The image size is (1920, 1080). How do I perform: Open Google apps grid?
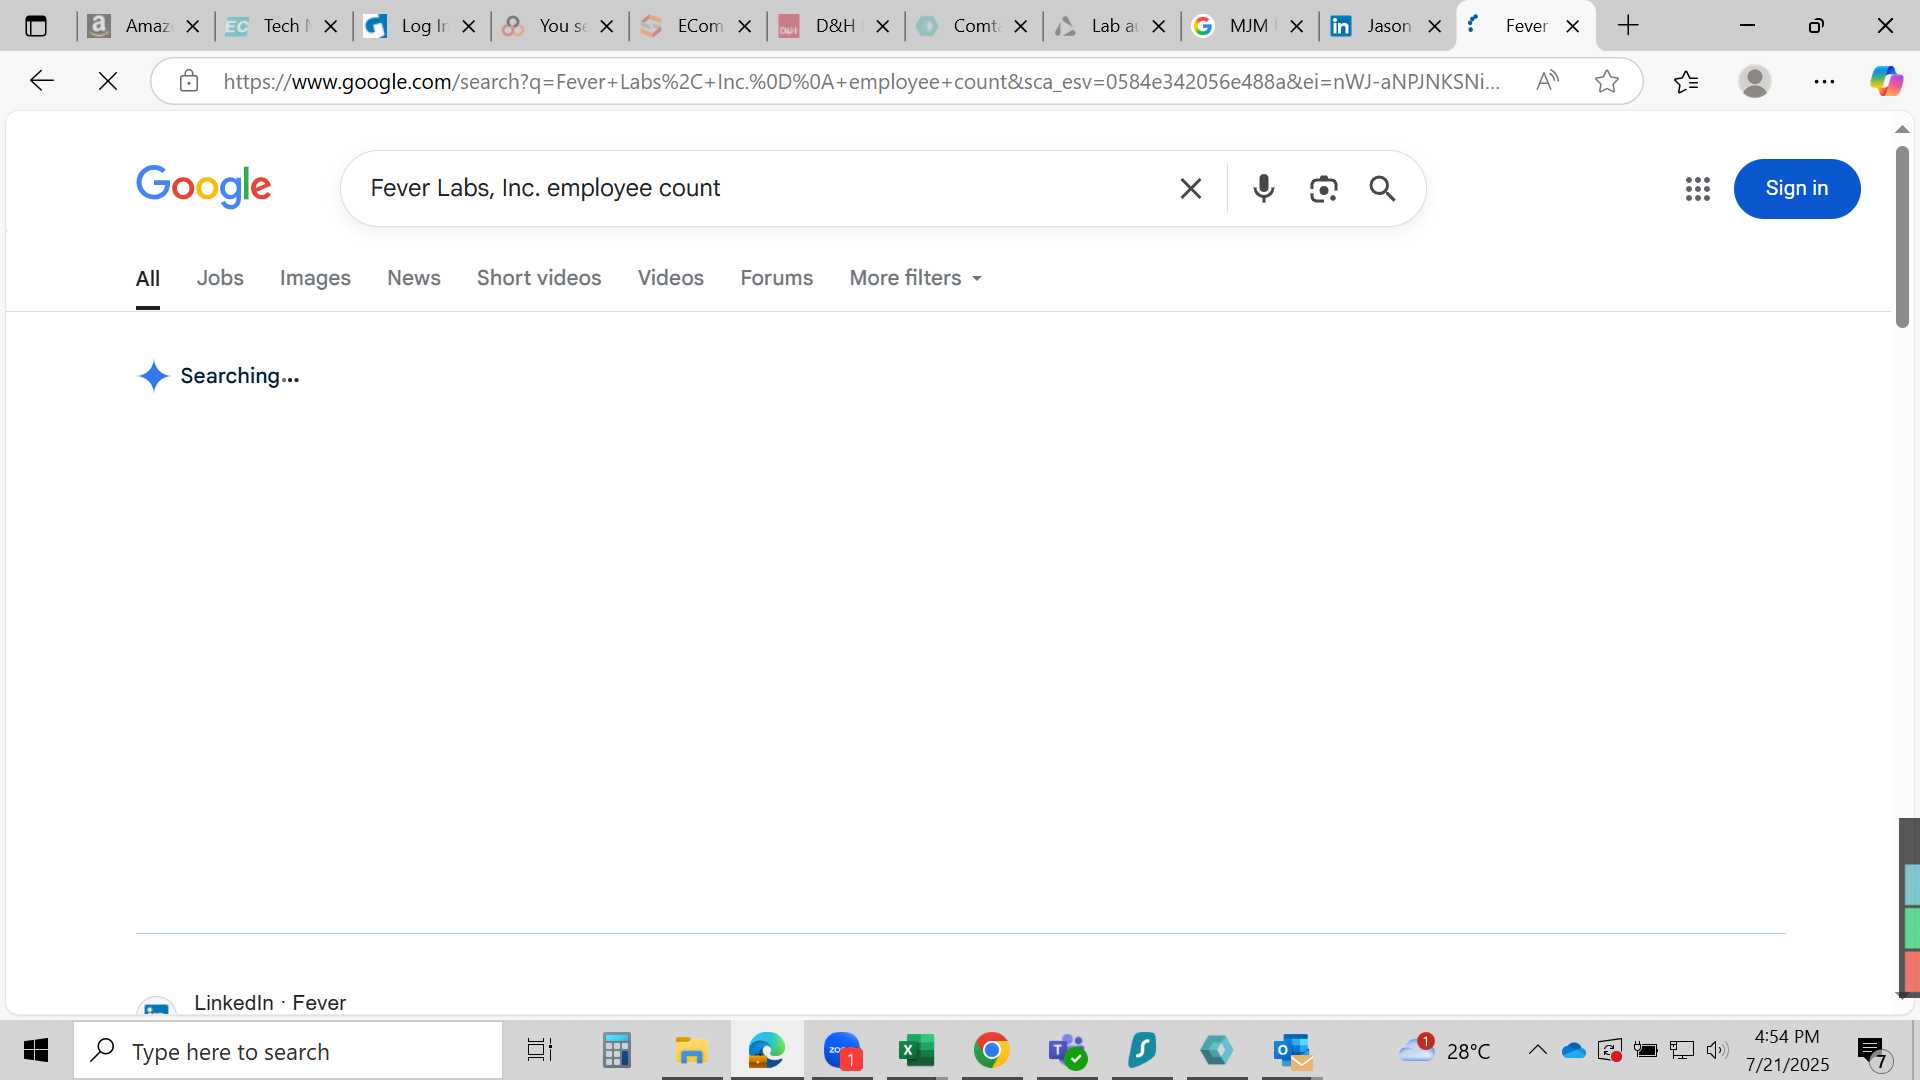coord(1698,188)
